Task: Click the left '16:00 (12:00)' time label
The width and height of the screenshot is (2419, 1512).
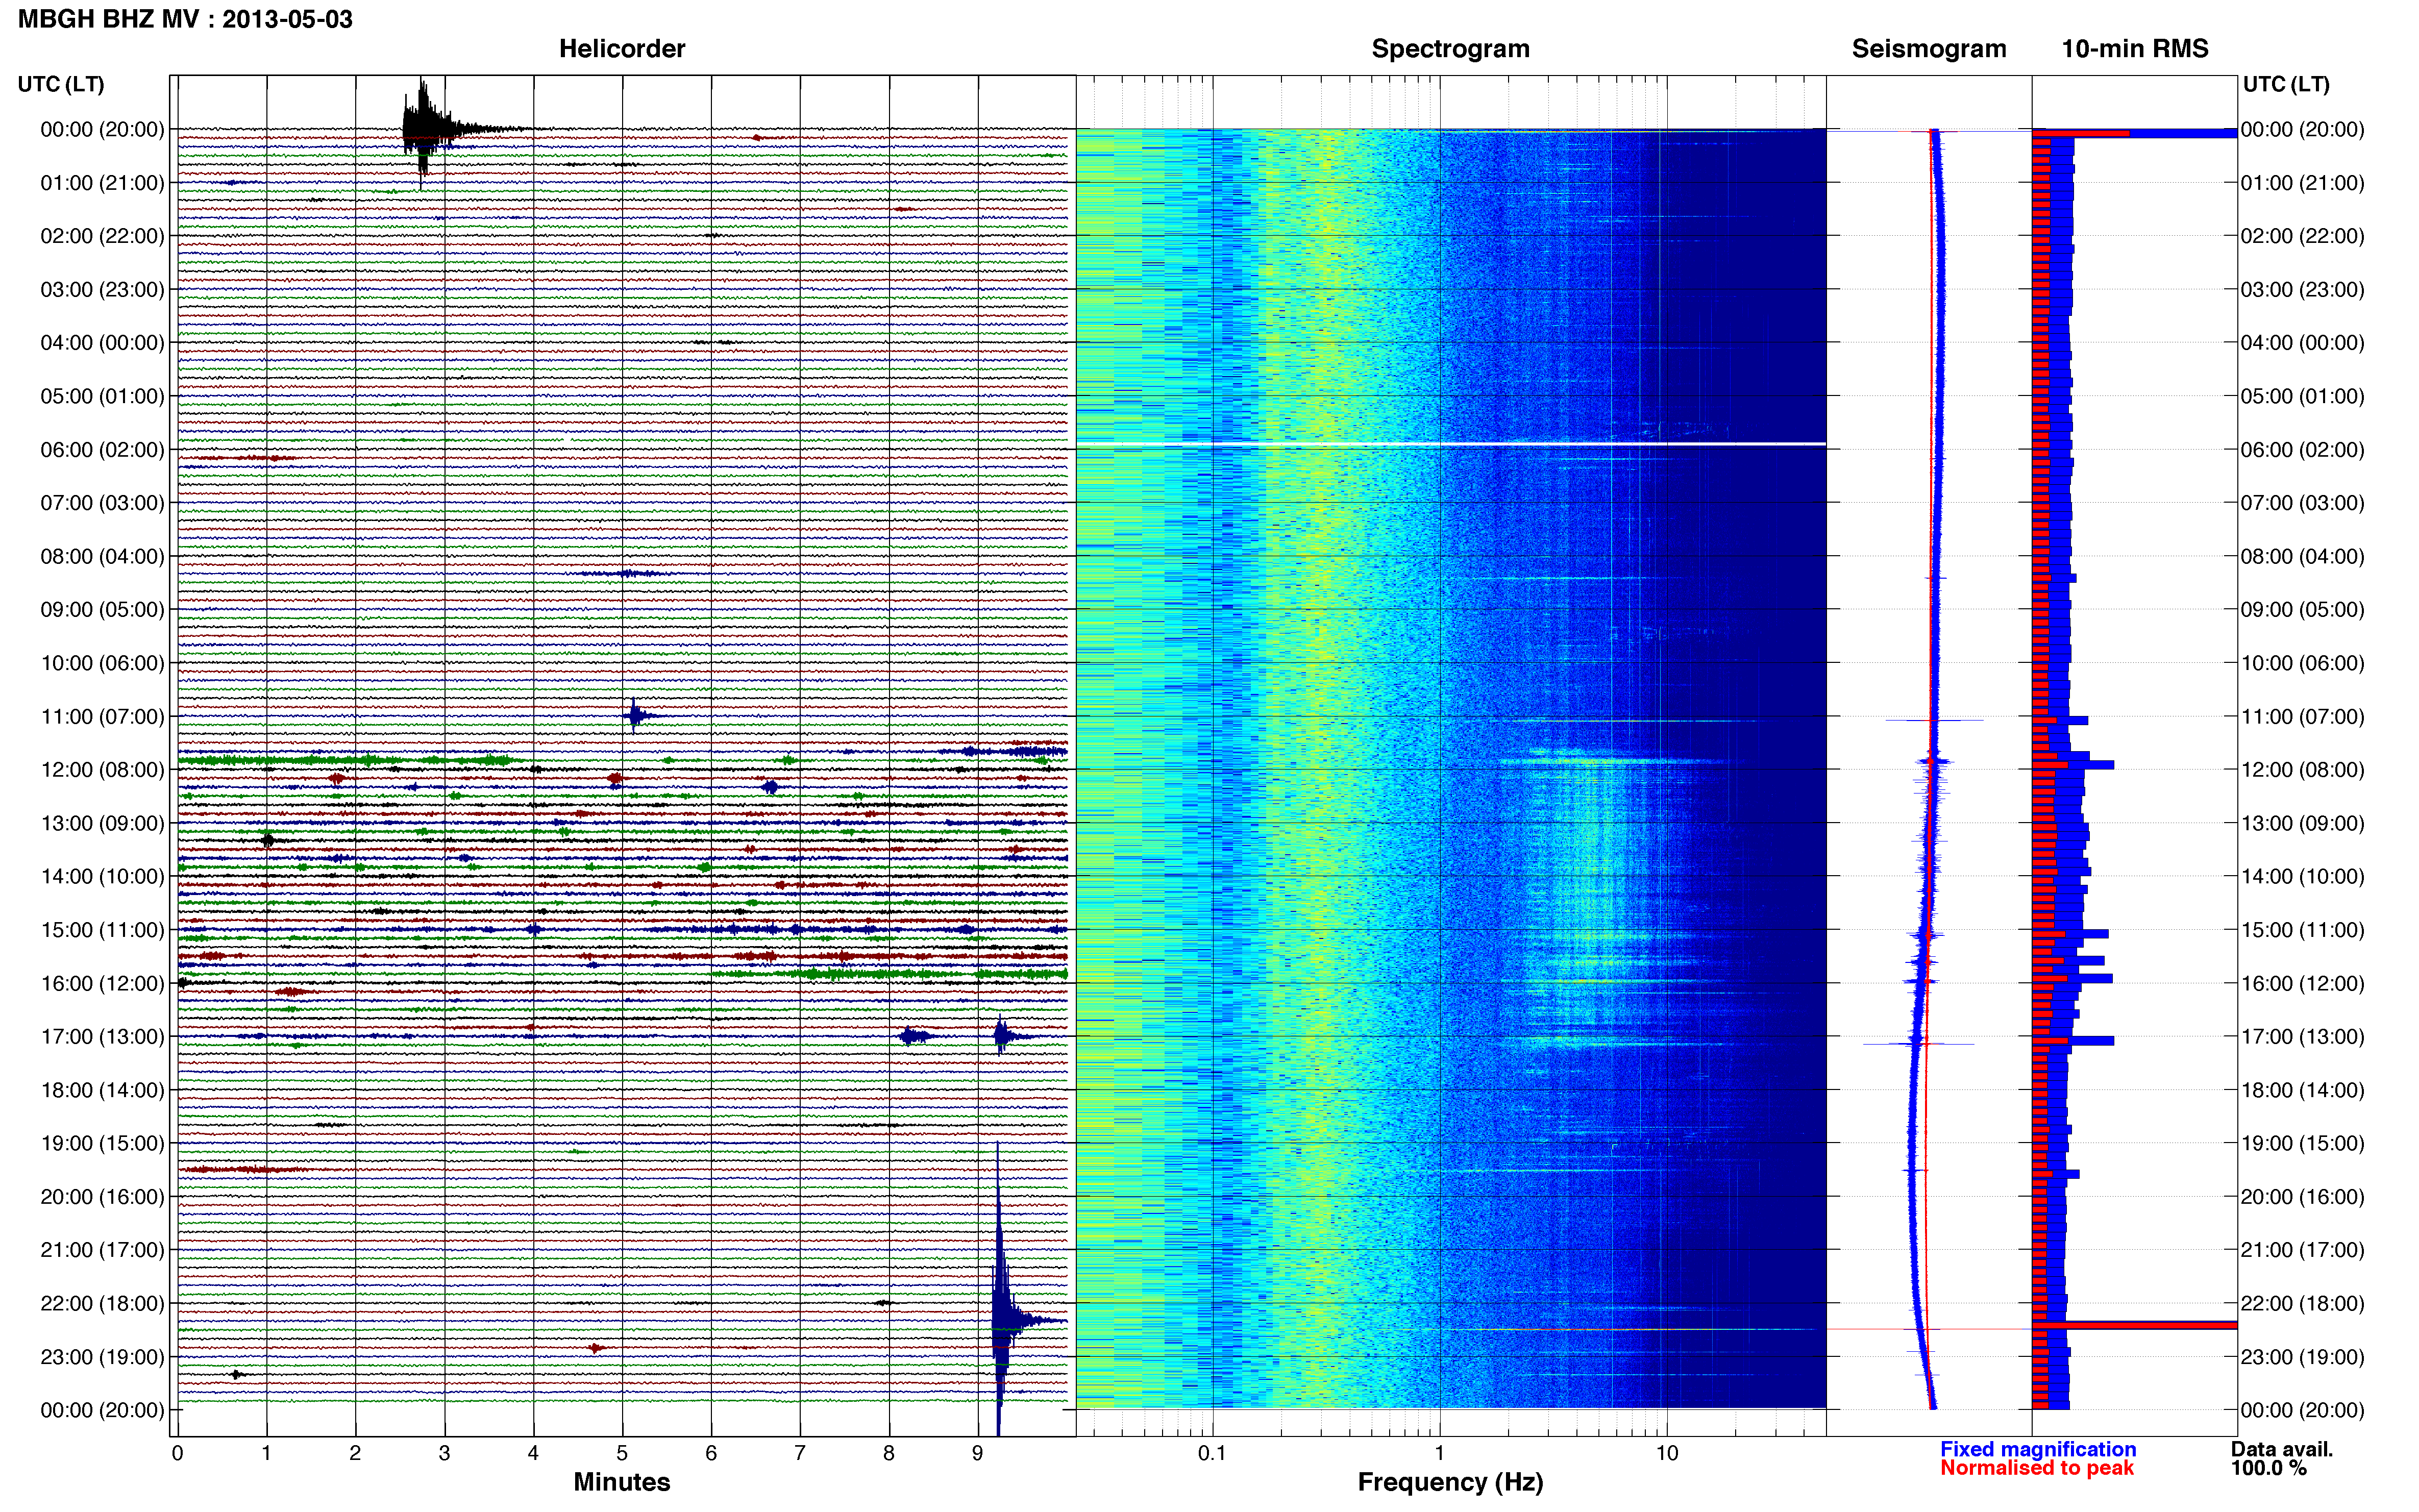Action: tap(102, 984)
